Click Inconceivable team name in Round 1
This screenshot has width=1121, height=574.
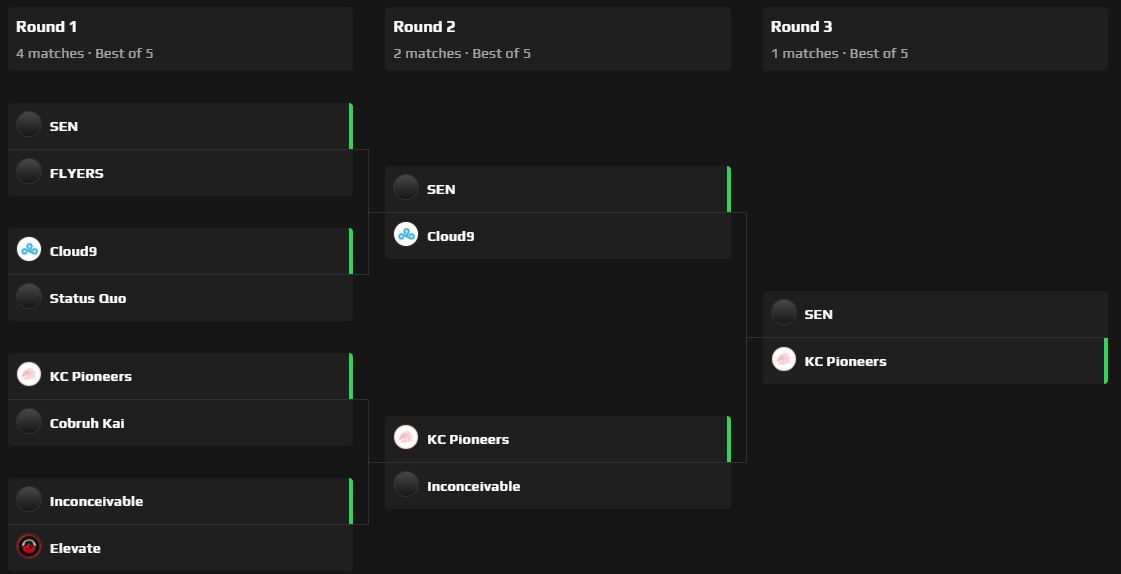pos(96,501)
